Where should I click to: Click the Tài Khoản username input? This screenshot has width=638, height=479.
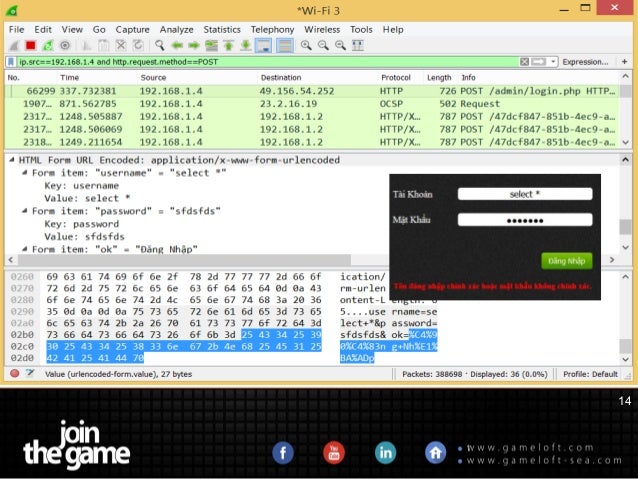525,194
